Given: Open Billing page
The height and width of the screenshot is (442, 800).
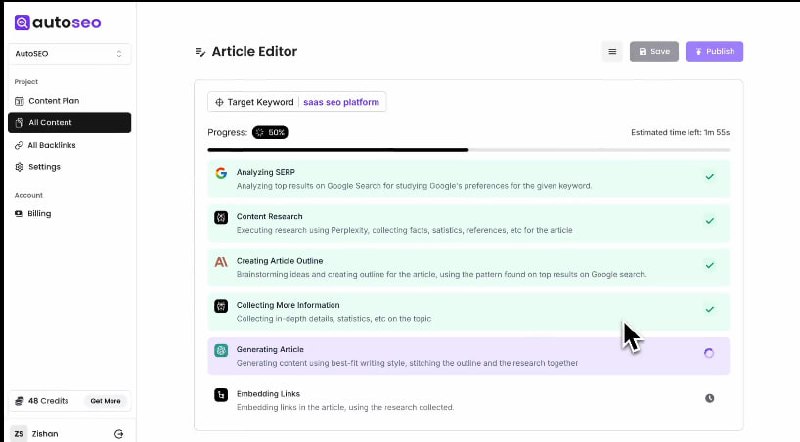Looking at the screenshot, I should point(69,213).
